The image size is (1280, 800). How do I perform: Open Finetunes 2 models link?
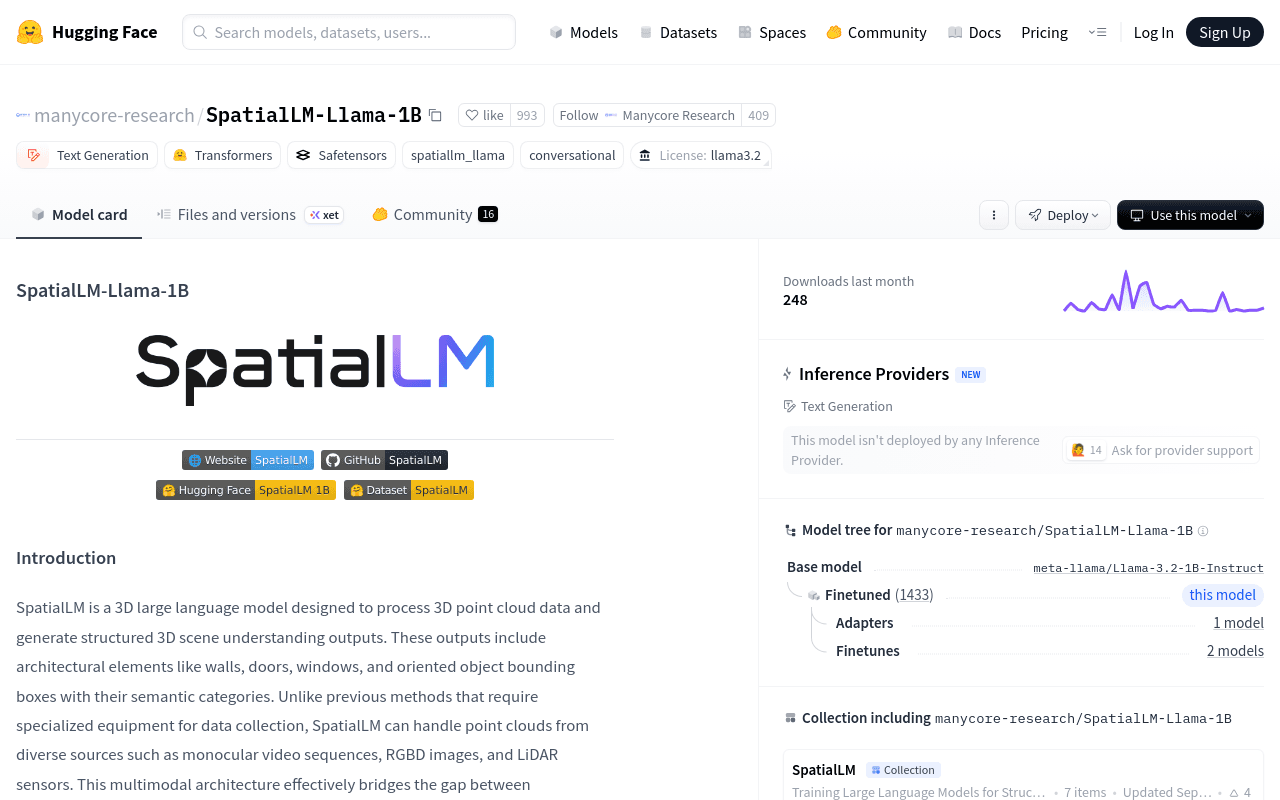tap(1235, 651)
